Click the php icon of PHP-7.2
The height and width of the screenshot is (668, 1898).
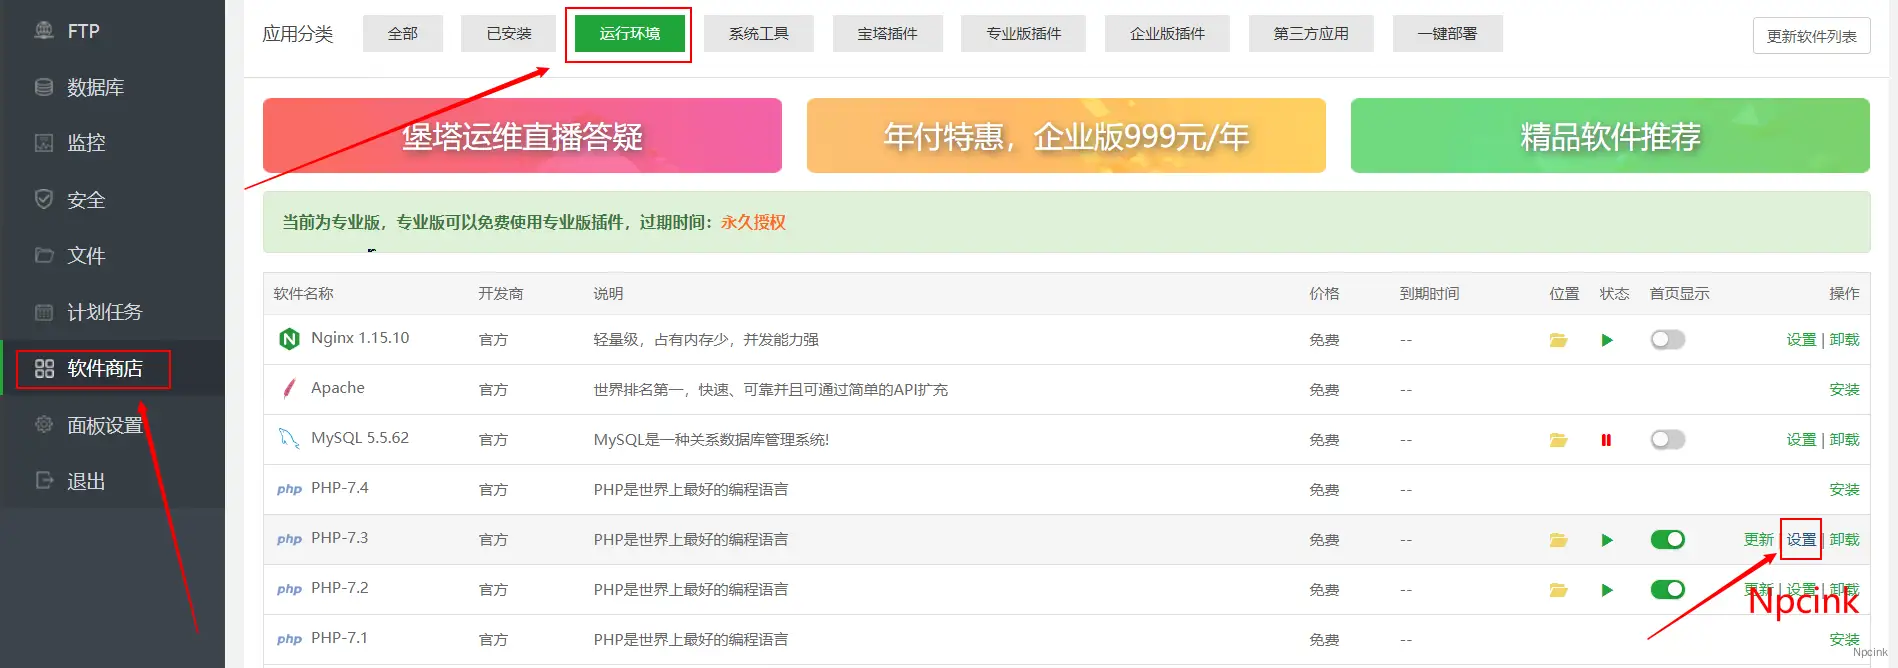pyautogui.click(x=289, y=589)
